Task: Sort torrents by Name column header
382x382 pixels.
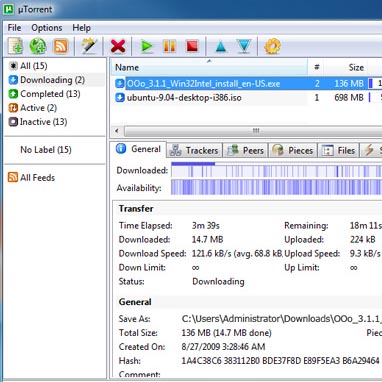Action: (x=209, y=67)
